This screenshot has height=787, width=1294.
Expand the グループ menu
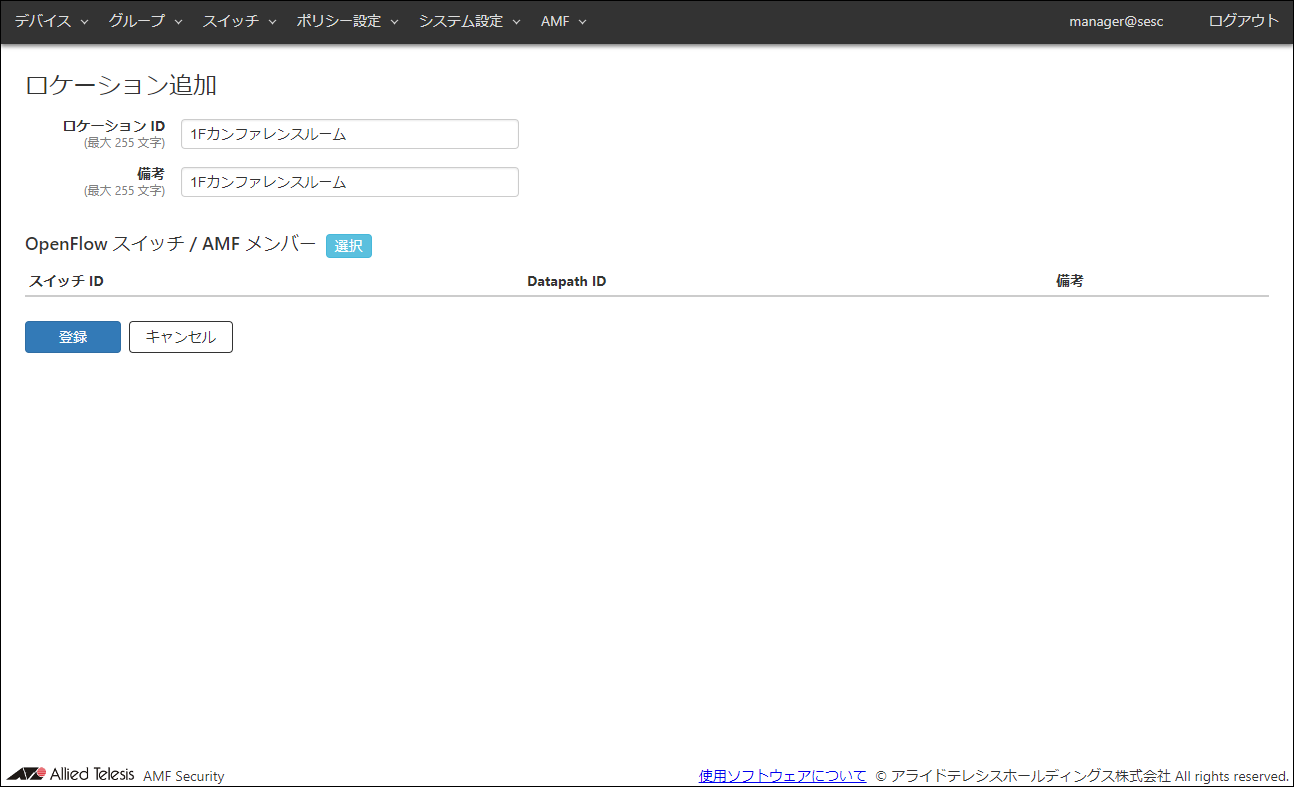145,21
